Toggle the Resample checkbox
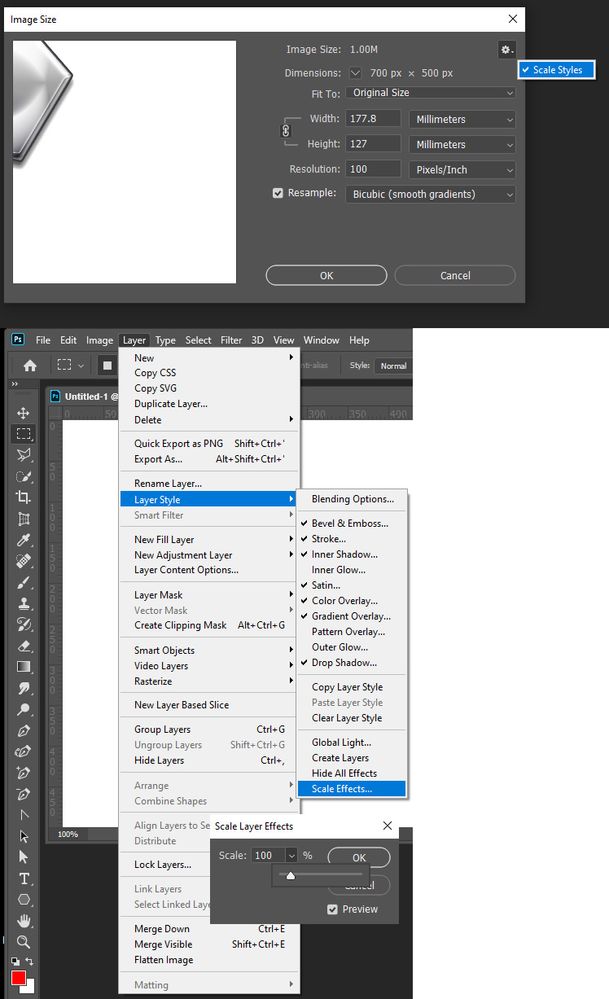This screenshot has width=609, height=999. coord(278,193)
